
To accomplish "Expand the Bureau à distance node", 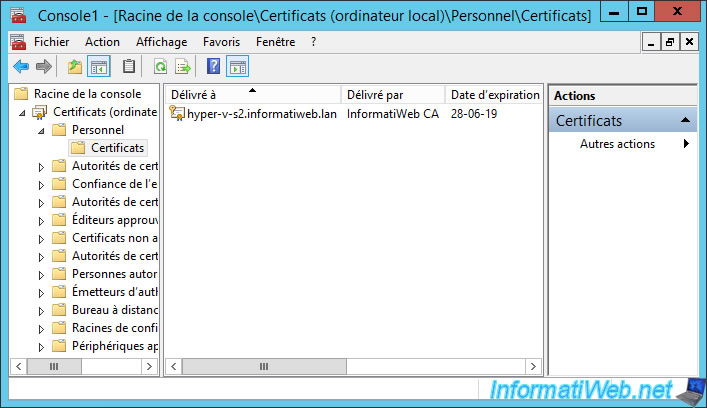I will point(41,312).
